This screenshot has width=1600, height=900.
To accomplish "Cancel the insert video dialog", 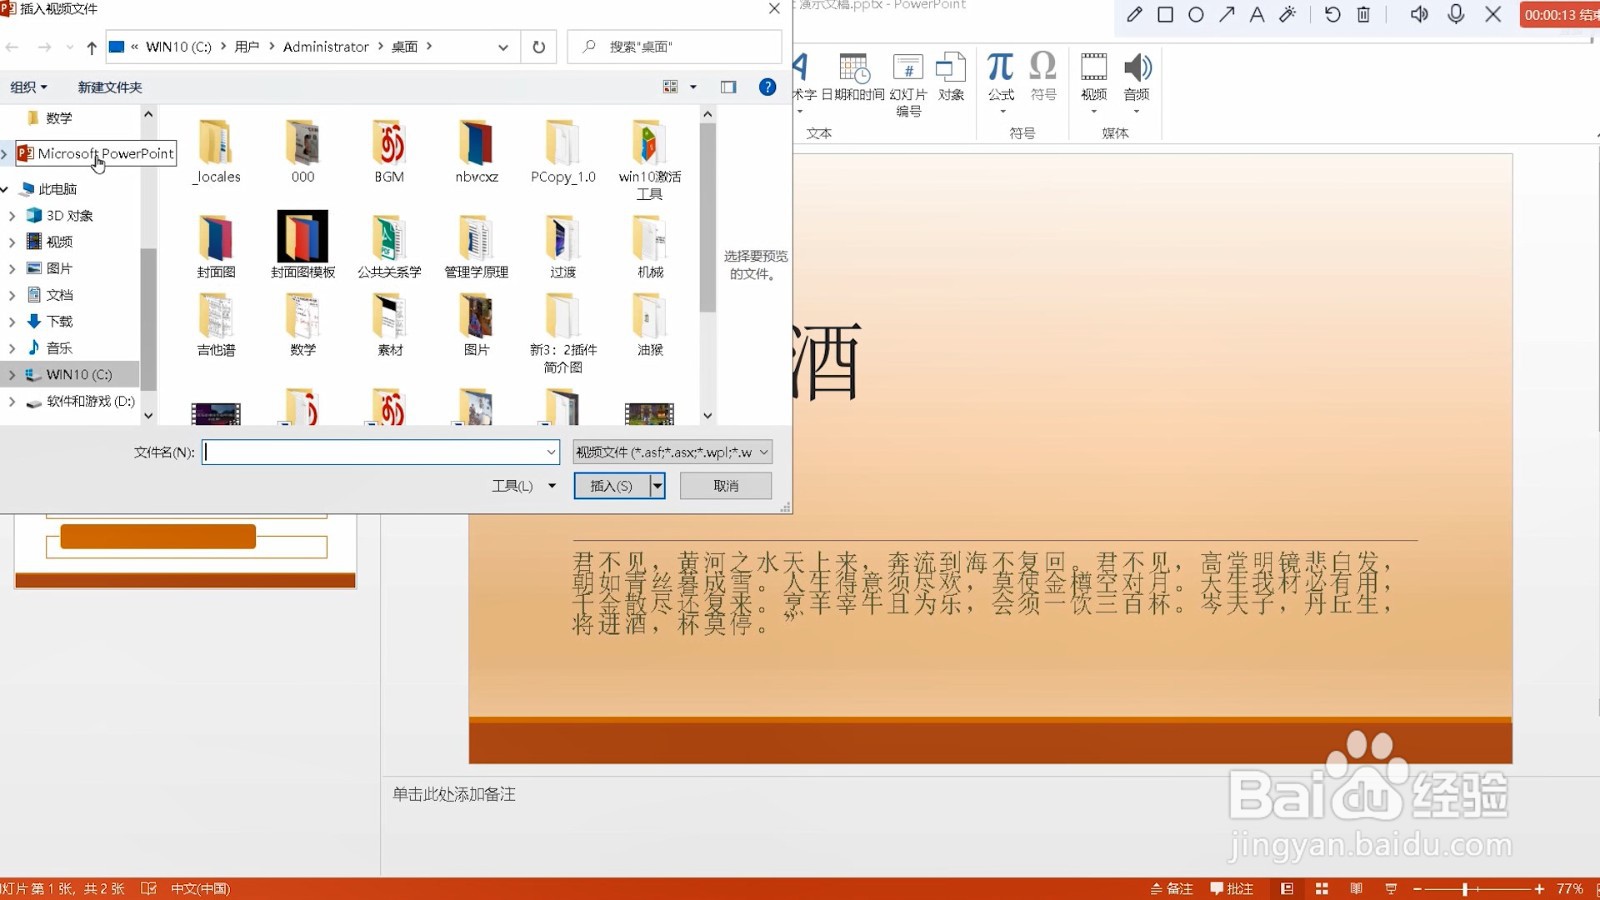I will [x=726, y=486].
